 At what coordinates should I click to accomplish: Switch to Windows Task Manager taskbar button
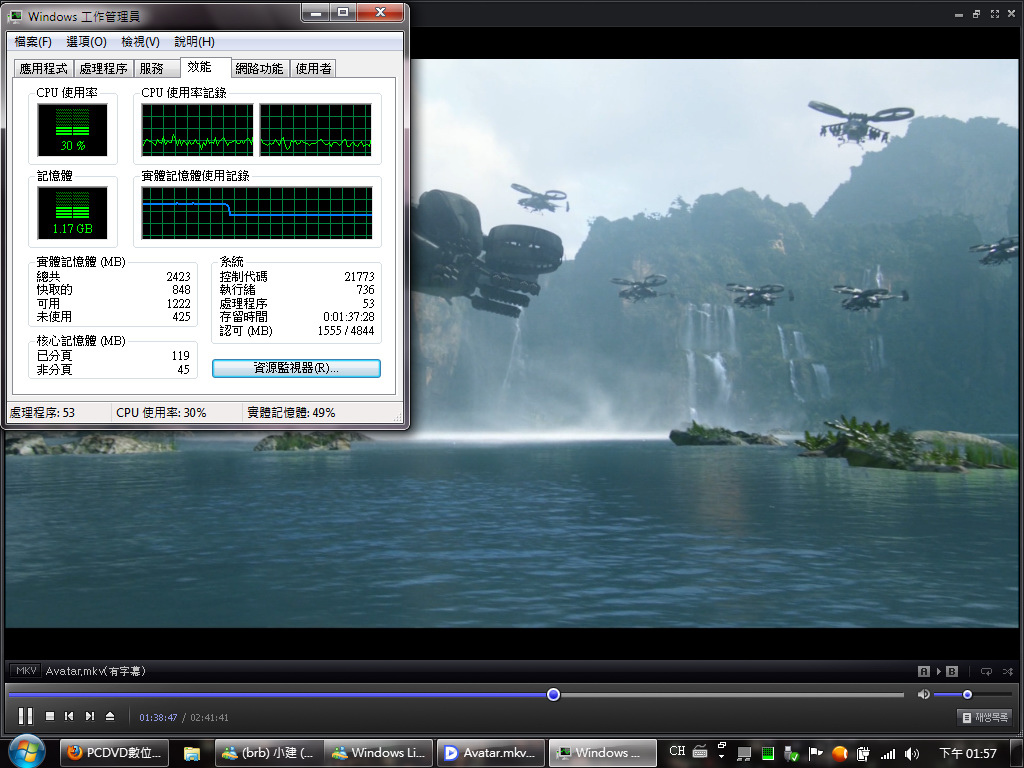tap(602, 753)
